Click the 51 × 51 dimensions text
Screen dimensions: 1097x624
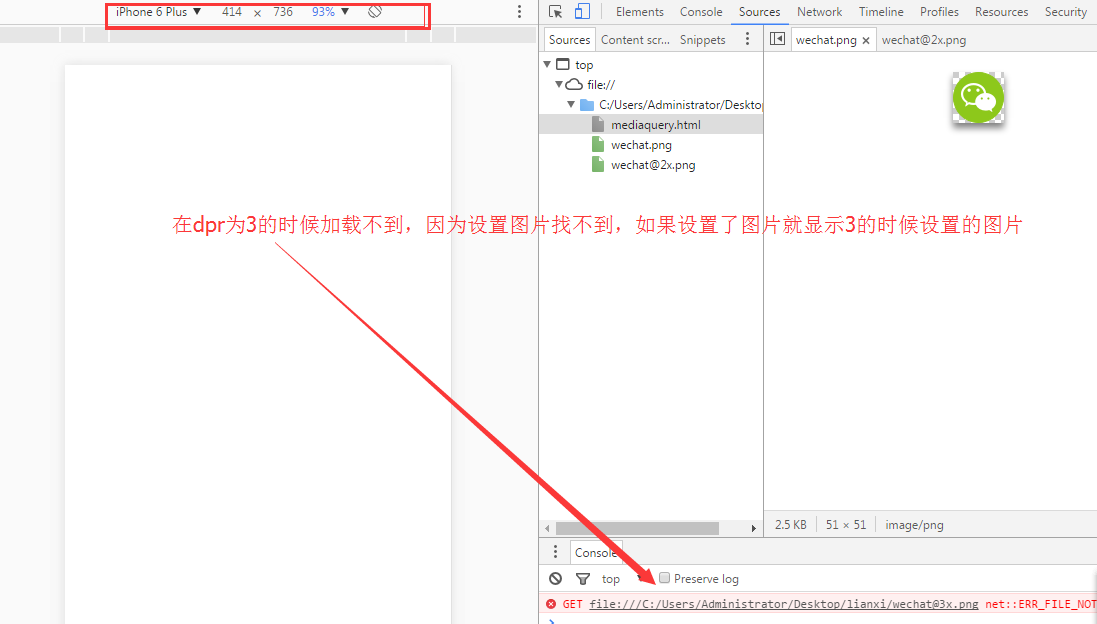coord(846,525)
